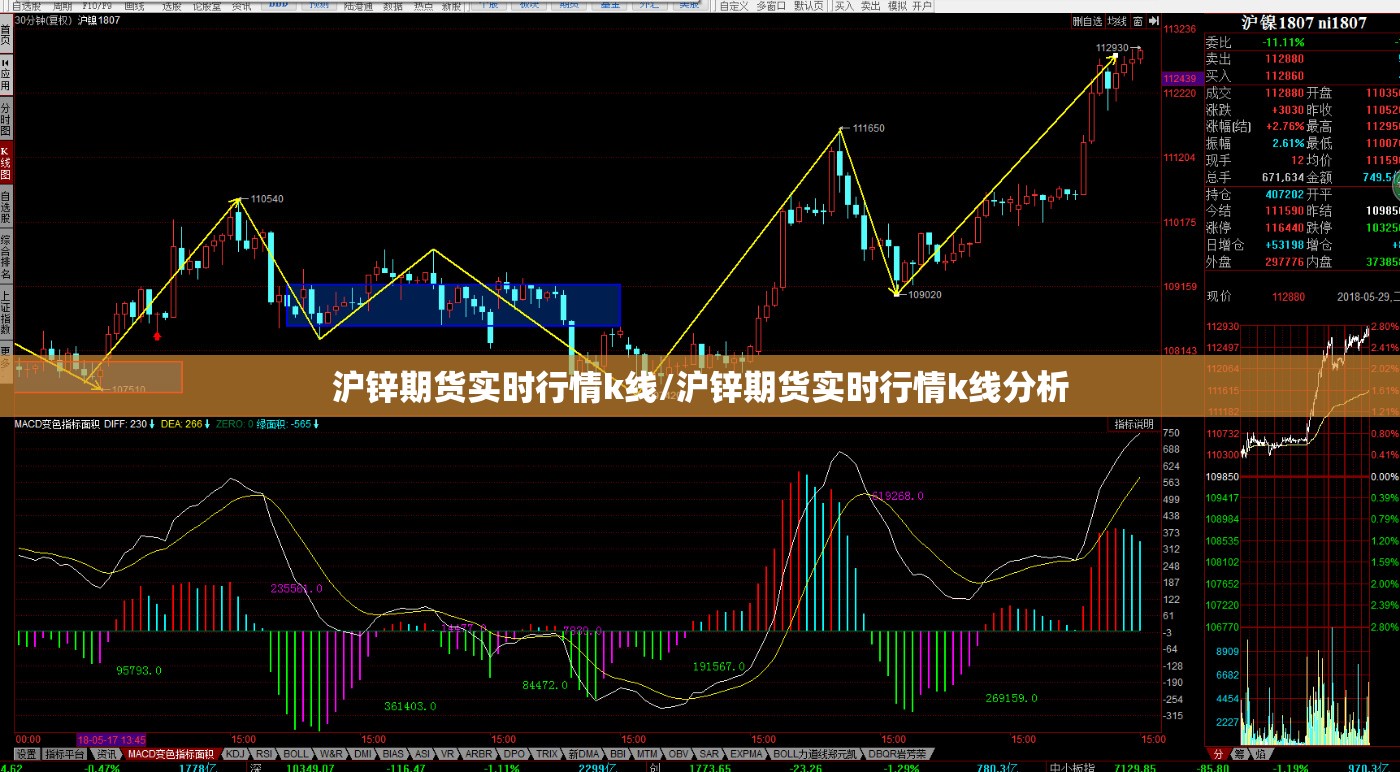Switch to the 新DMA indicator tab
1400x772 pixels.
[584, 753]
